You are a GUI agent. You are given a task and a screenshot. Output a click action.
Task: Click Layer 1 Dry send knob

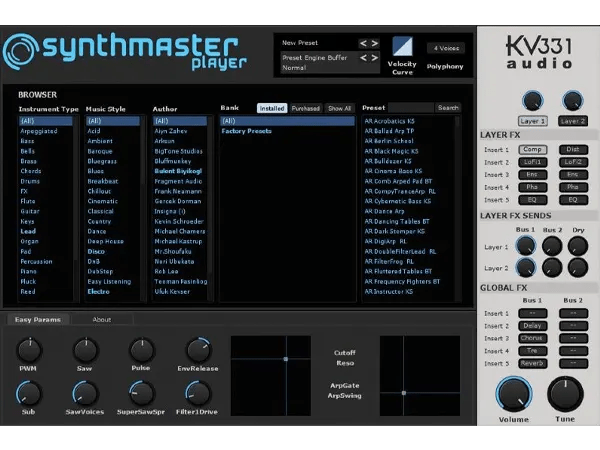point(577,246)
